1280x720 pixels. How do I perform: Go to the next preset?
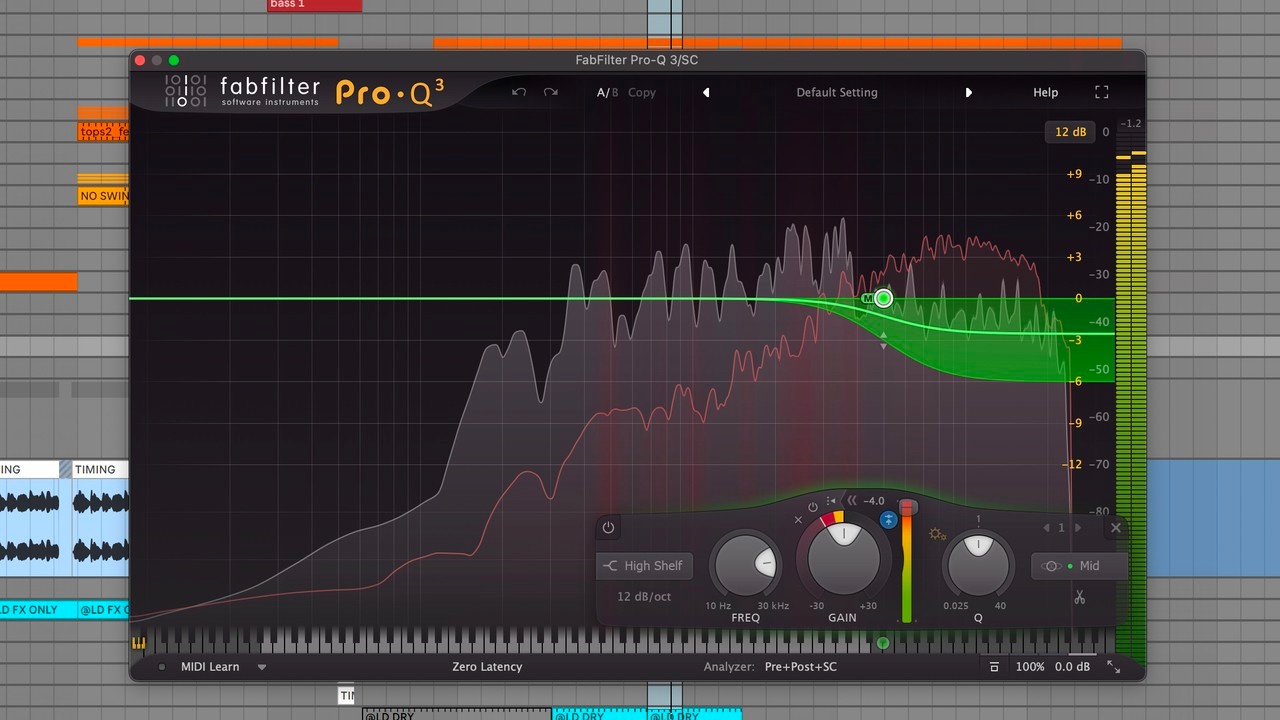[968, 92]
